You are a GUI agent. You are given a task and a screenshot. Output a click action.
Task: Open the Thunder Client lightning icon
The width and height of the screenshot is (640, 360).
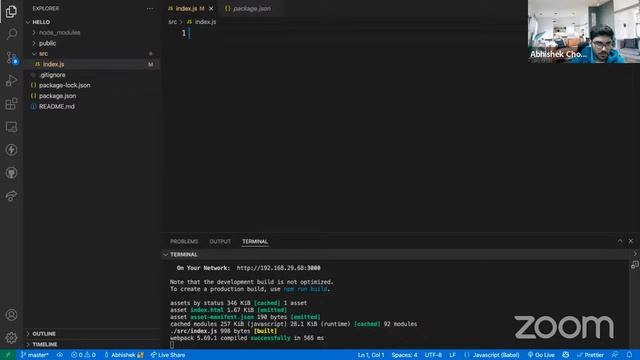[x=11, y=150]
